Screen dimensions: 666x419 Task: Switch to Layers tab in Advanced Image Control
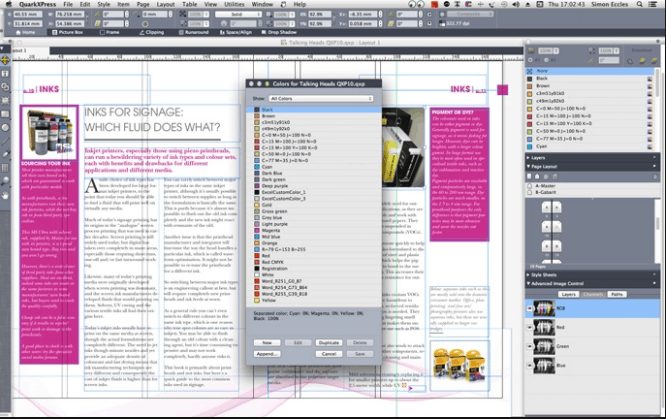click(568, 294)
